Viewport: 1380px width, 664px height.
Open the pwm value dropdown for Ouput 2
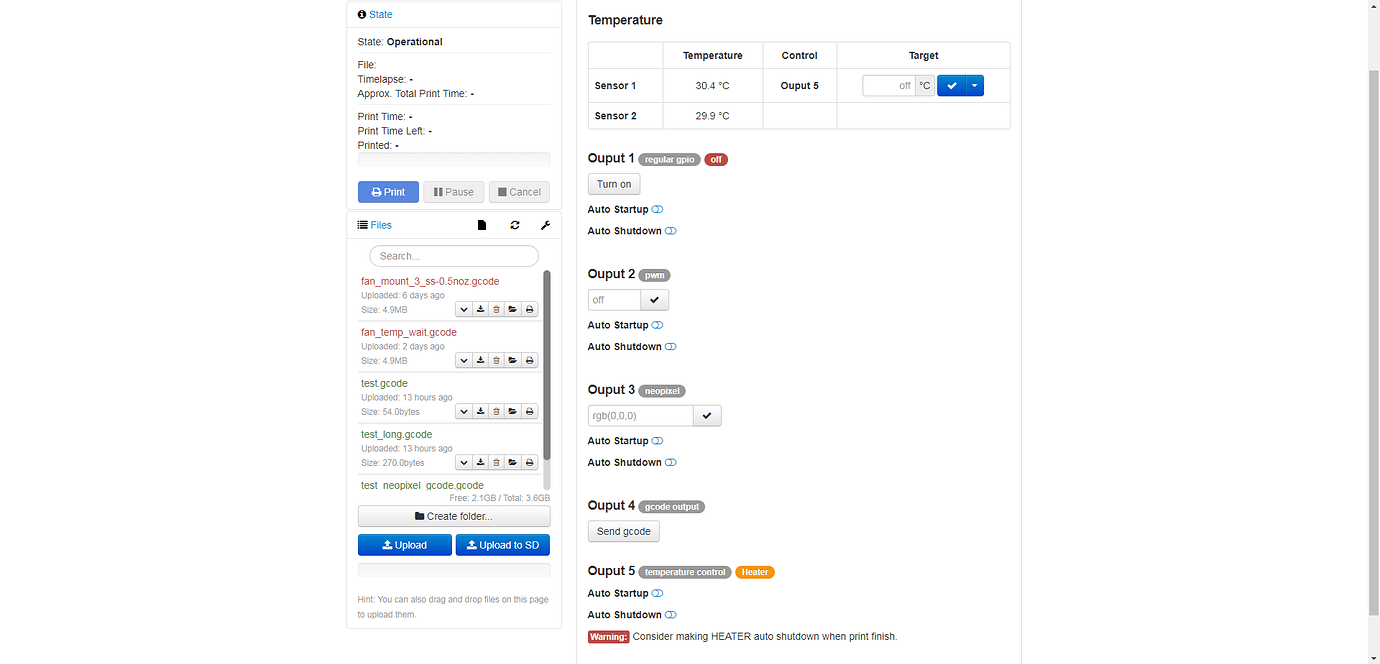pos(654,299)
